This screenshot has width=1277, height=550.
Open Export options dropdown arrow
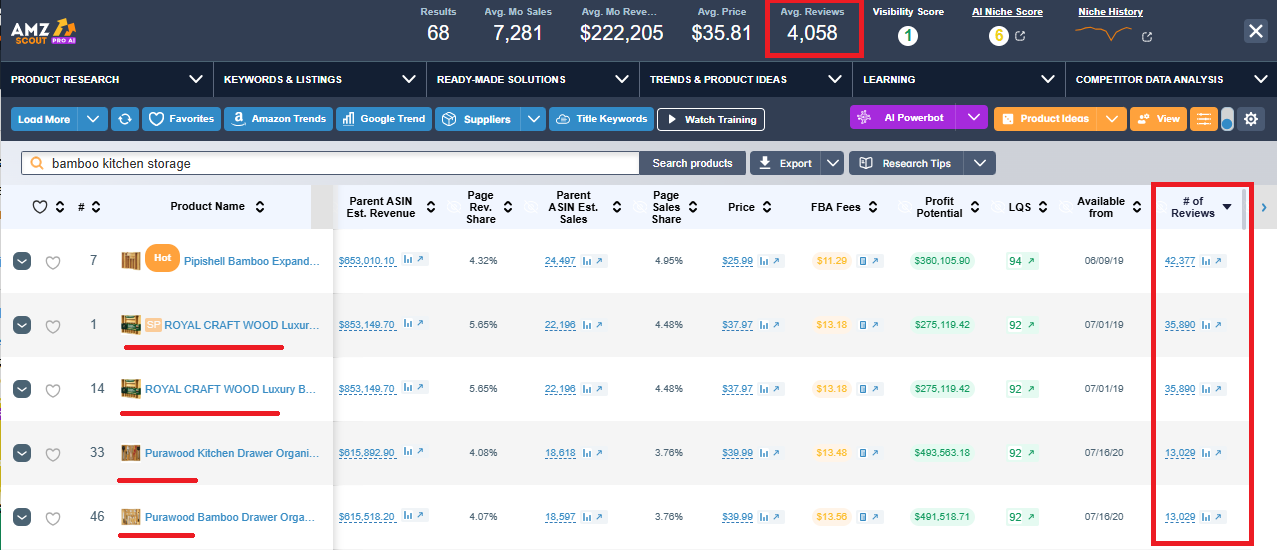click(833, 163)
